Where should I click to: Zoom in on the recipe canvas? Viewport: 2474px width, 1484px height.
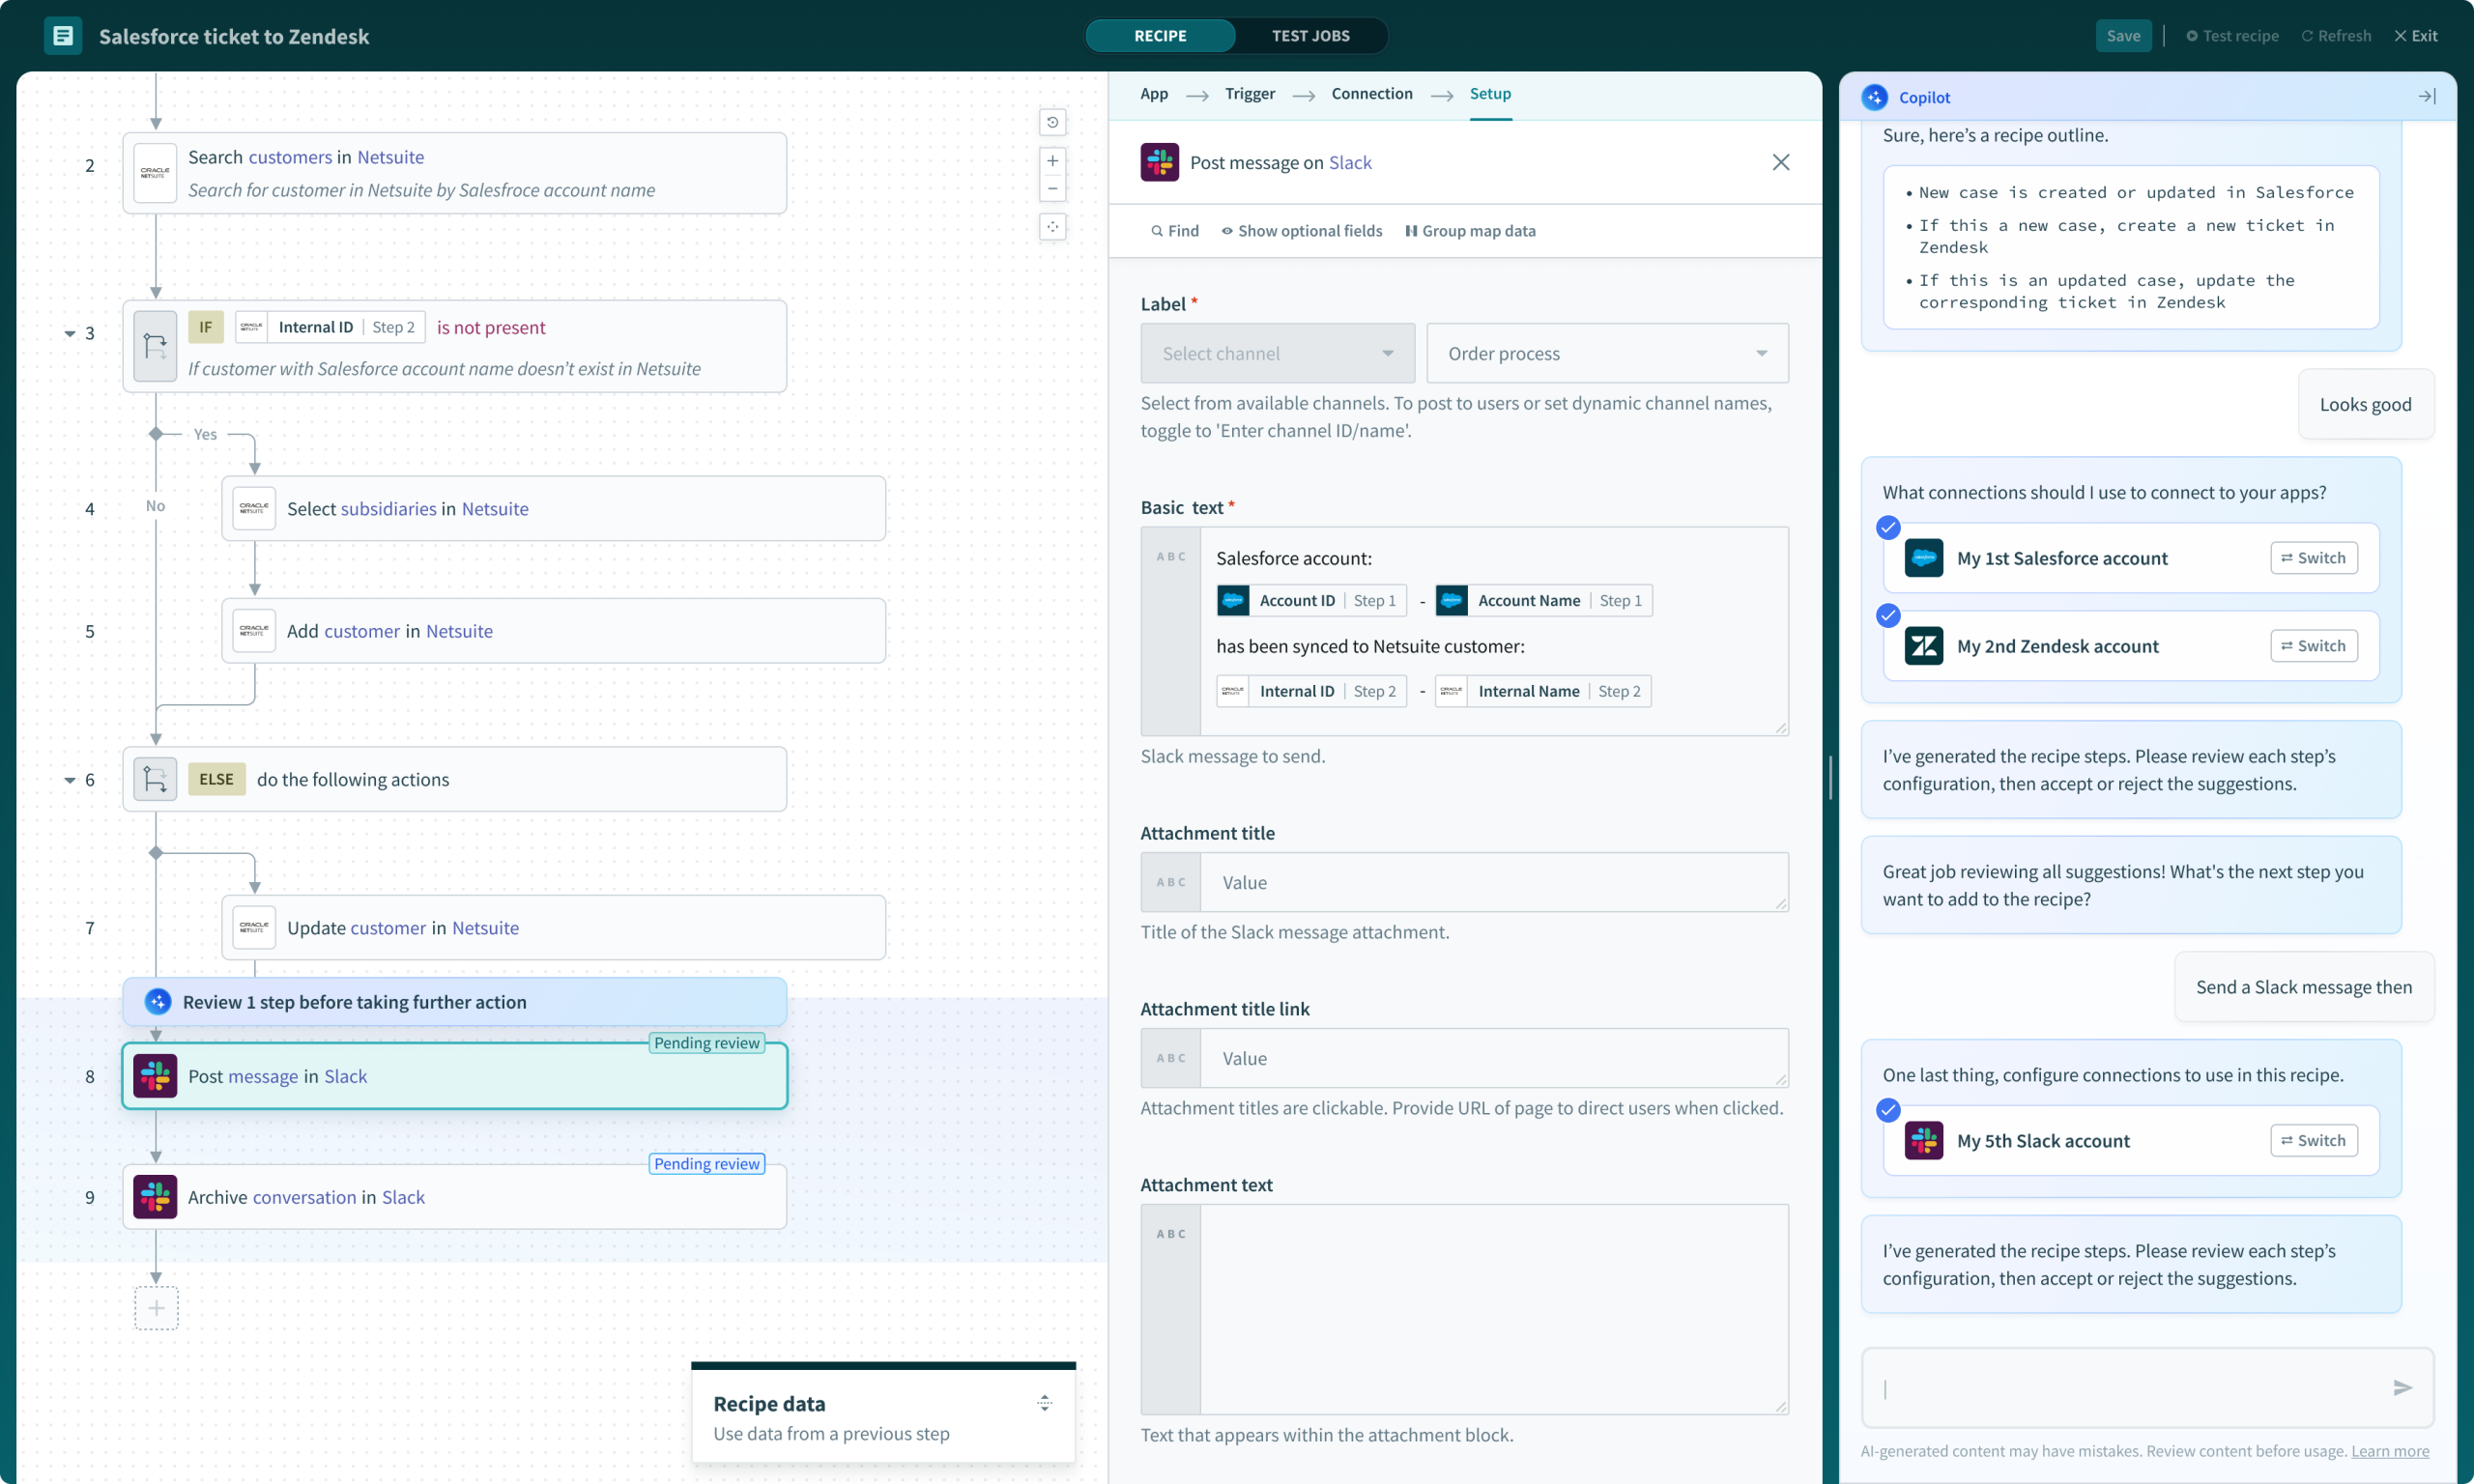(1052, 161)
